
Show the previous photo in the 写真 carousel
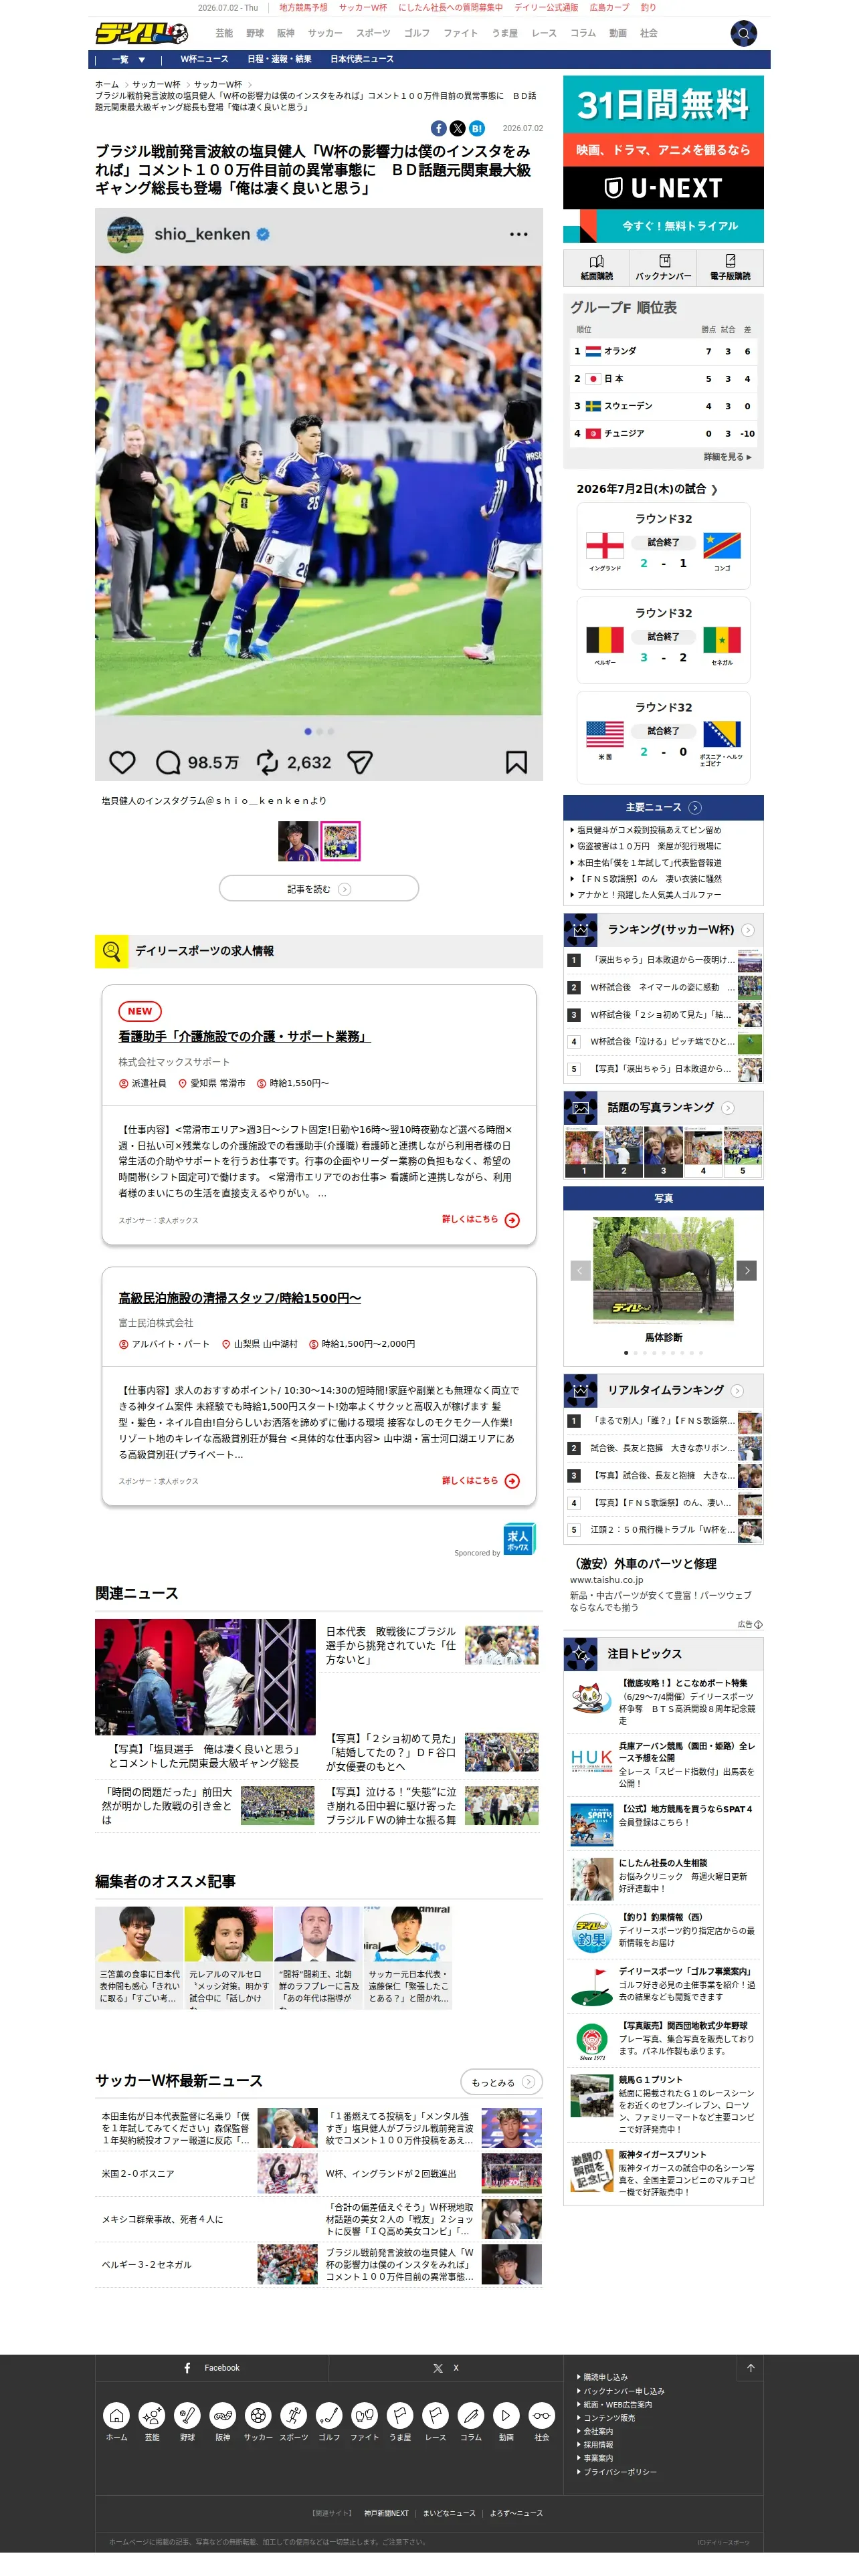coord(580,1270)
